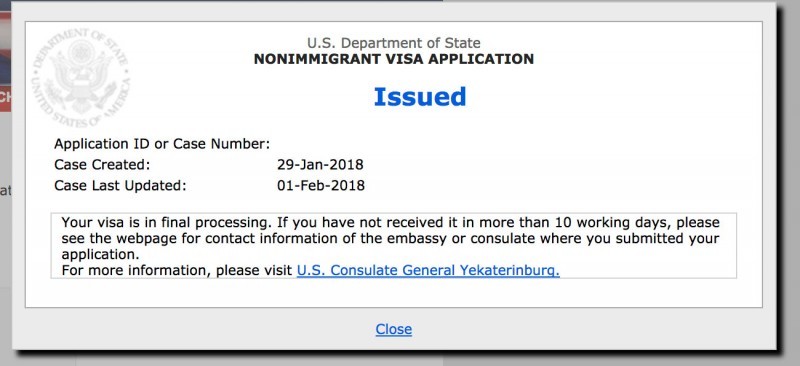This screenshot has height=366, width=800.
Task: Click the NONIMMIGRANT VISA APPLICATION title
Action: point(393,59)
